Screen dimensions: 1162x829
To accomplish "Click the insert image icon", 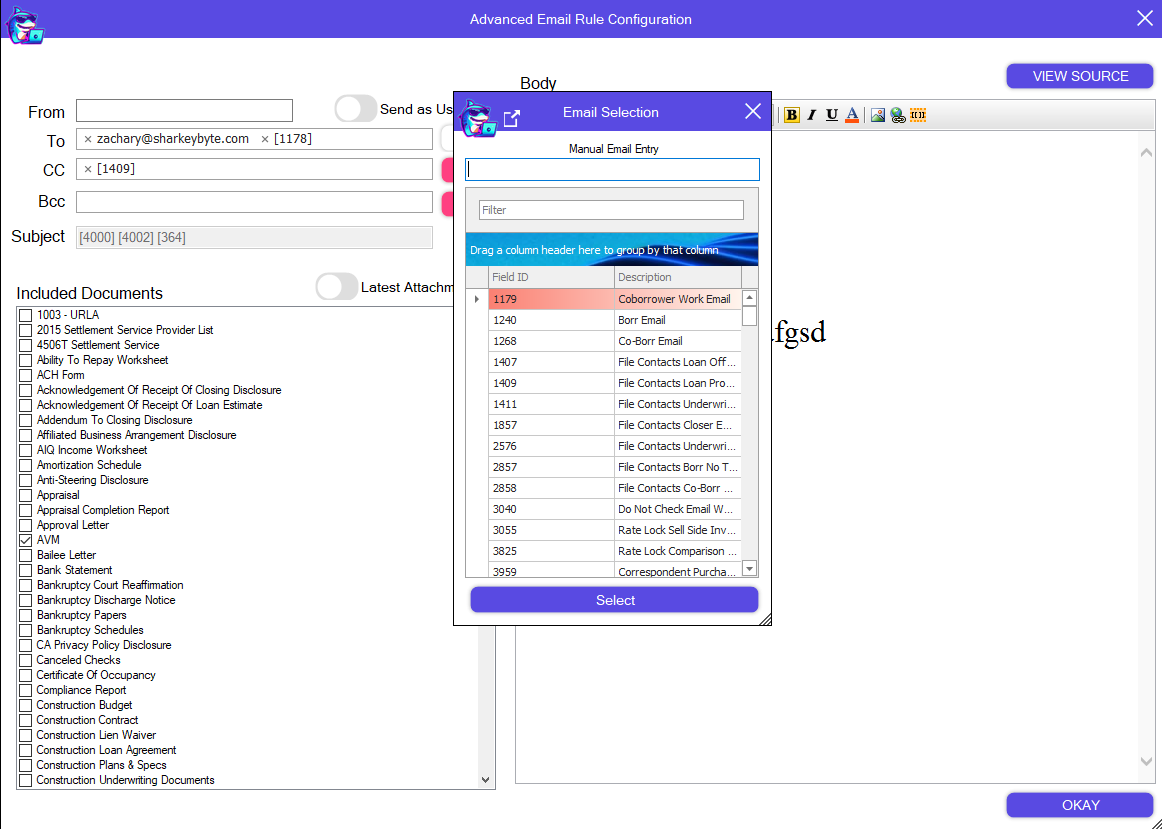I will click(877, 115).
